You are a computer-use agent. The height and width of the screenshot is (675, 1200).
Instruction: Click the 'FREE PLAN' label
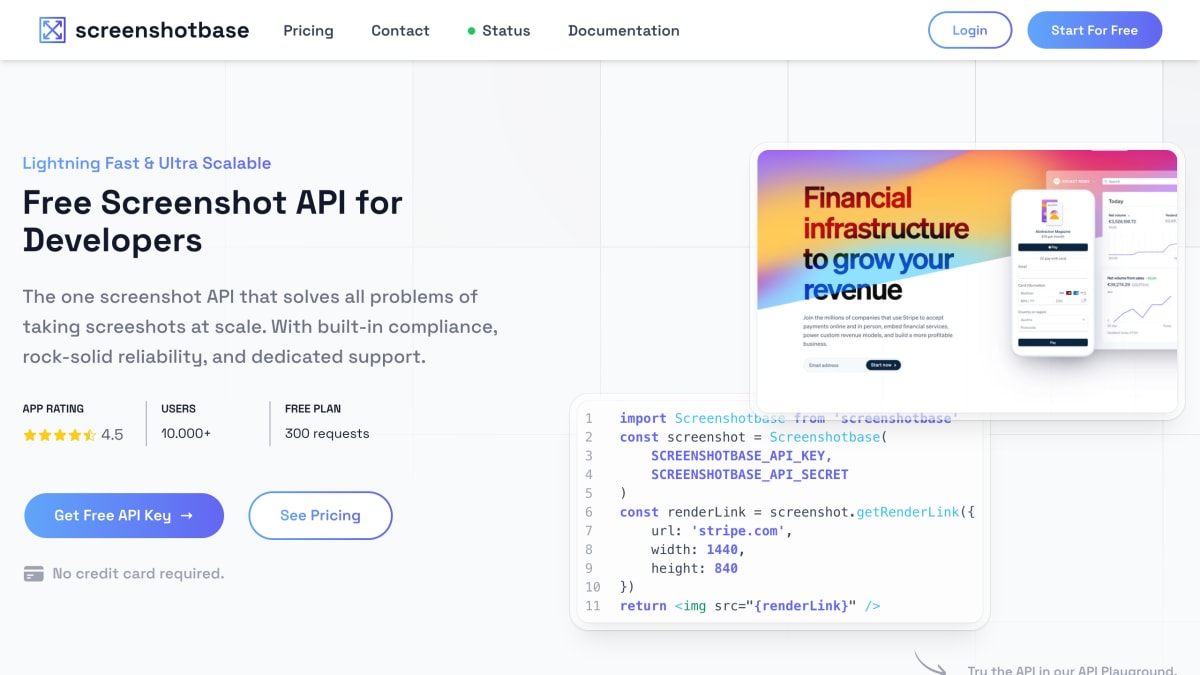(313, 409)
